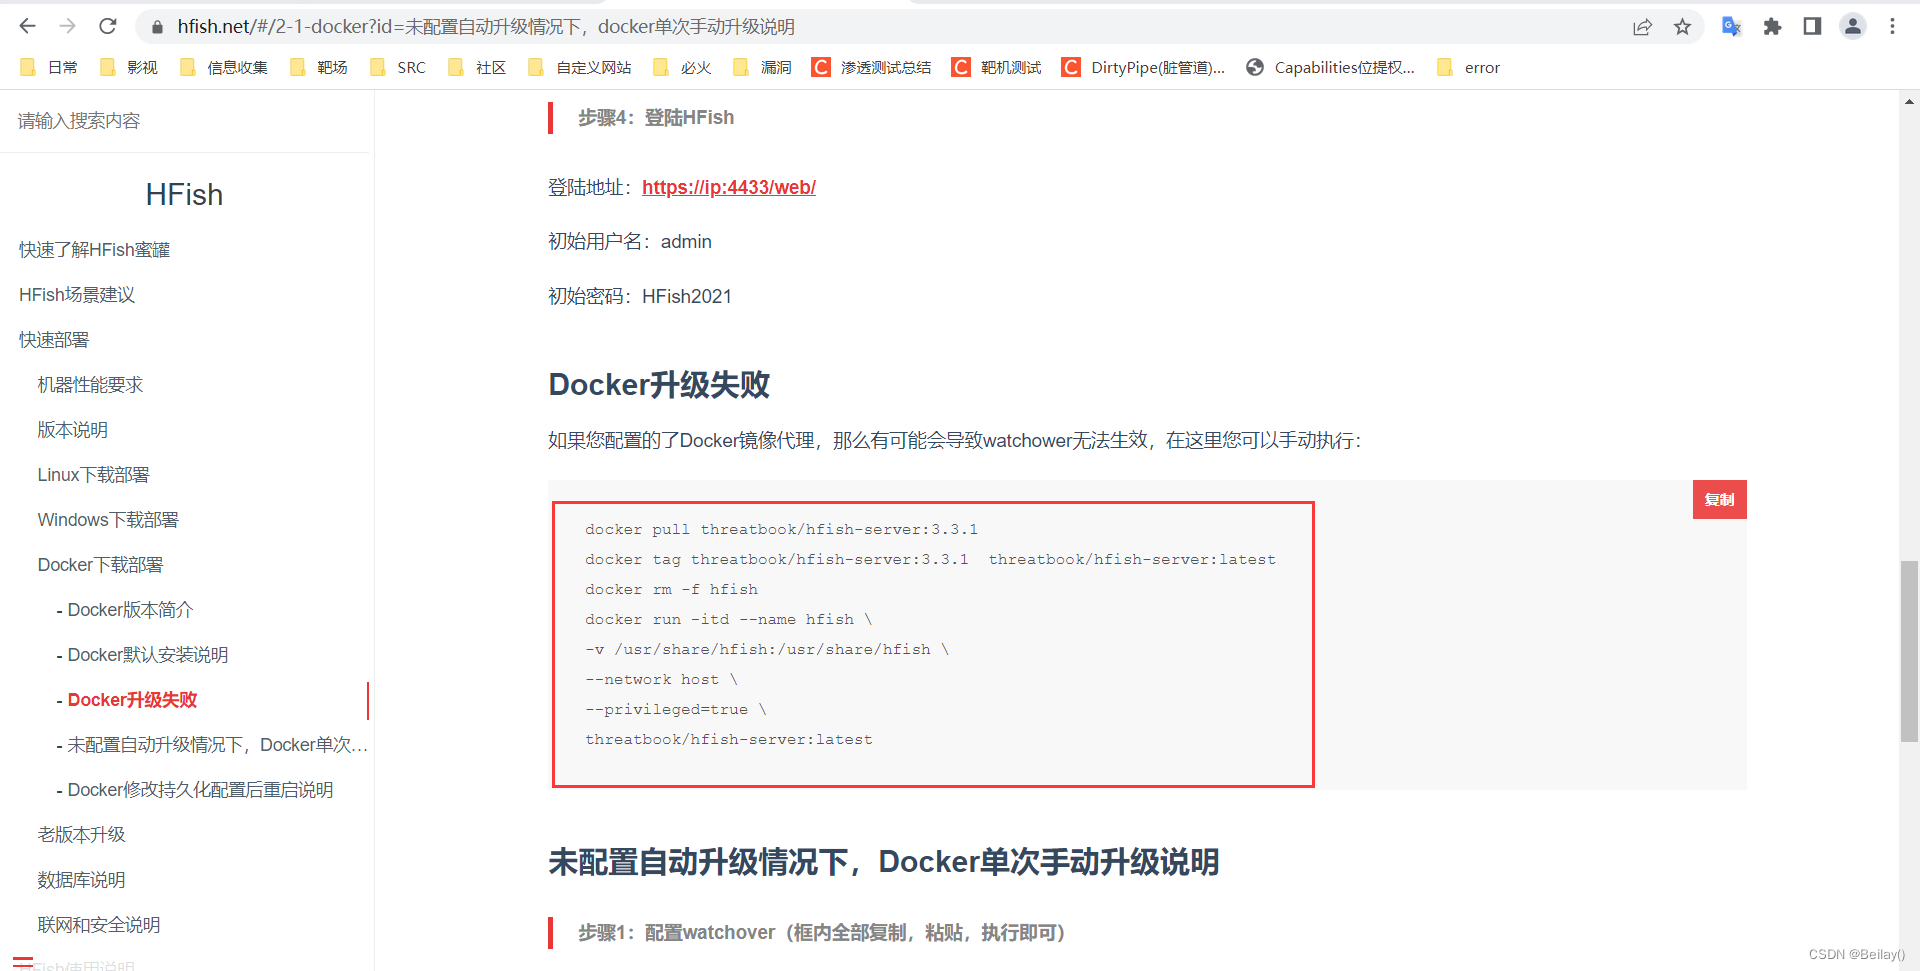This screenshot has height=971, width=1920.
Task: Open the 渗透测试总结 bookmark
Action: click(872, 67)
